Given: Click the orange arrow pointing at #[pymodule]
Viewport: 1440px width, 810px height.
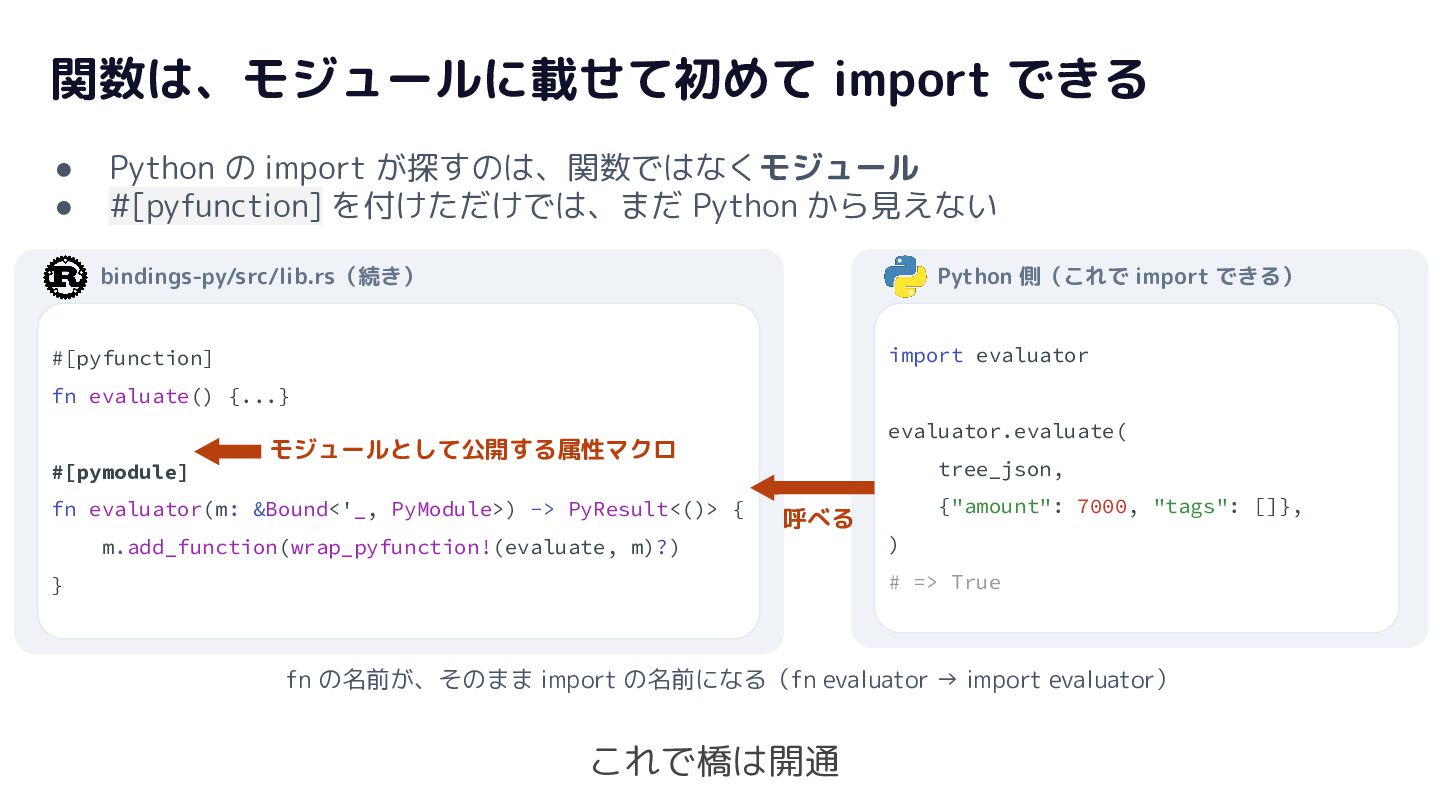Looking at the screenshot, I should coord(227,451).
